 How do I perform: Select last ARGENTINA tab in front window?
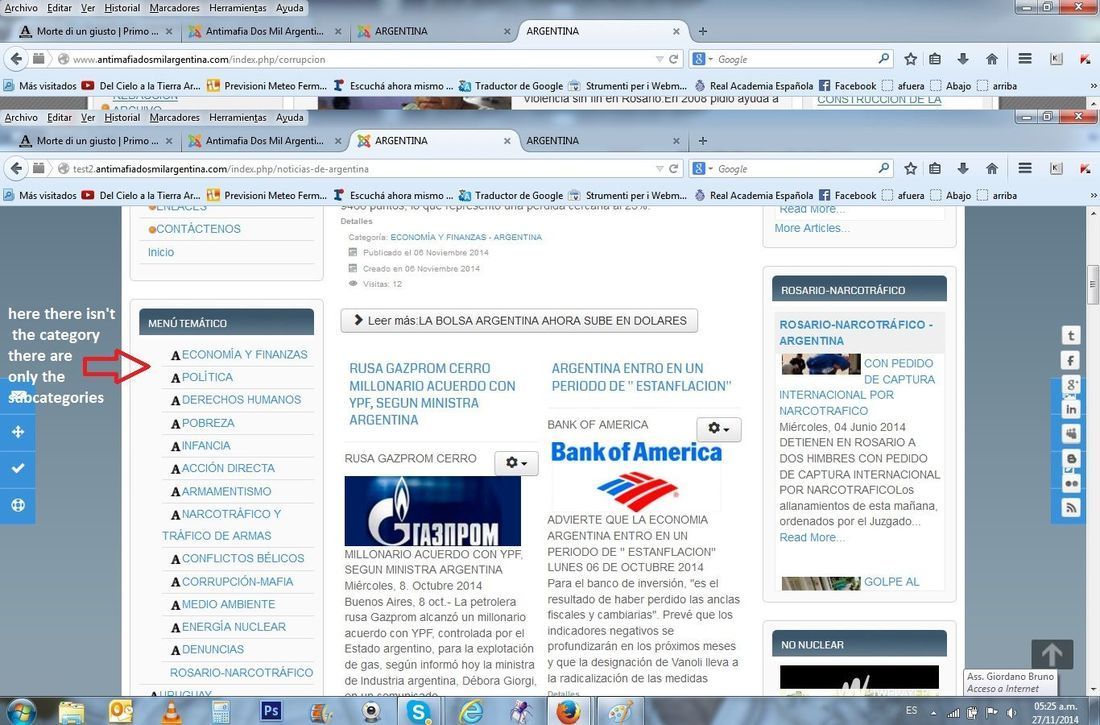[601, 140]
